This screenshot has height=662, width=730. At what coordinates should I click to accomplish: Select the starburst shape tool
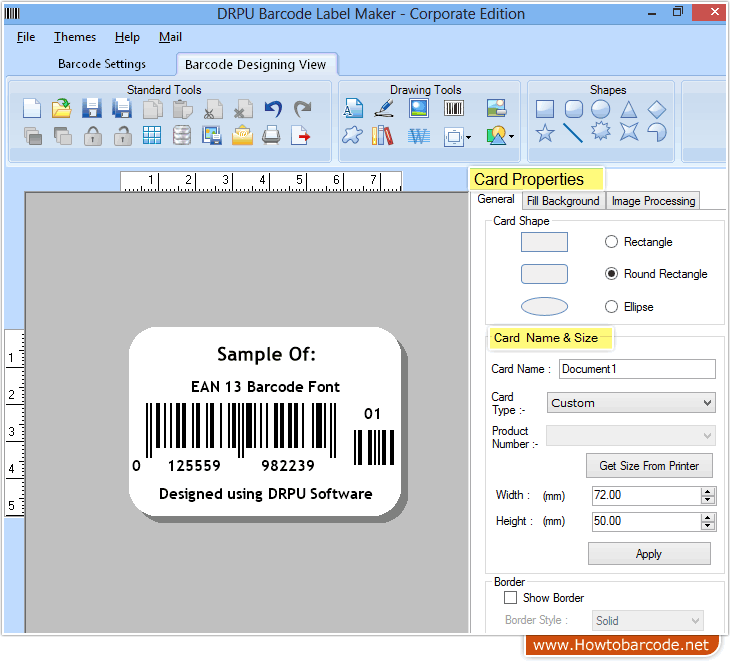pos(601,131)
